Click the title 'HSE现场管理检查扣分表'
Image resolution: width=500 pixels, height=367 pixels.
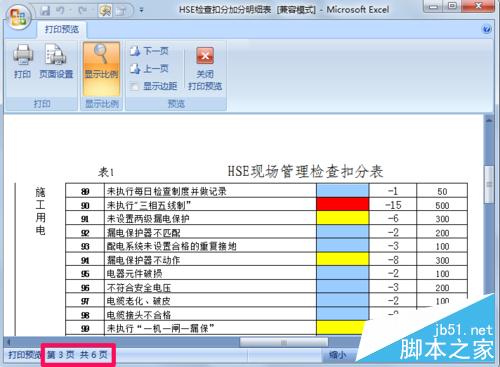click(305, 171)
